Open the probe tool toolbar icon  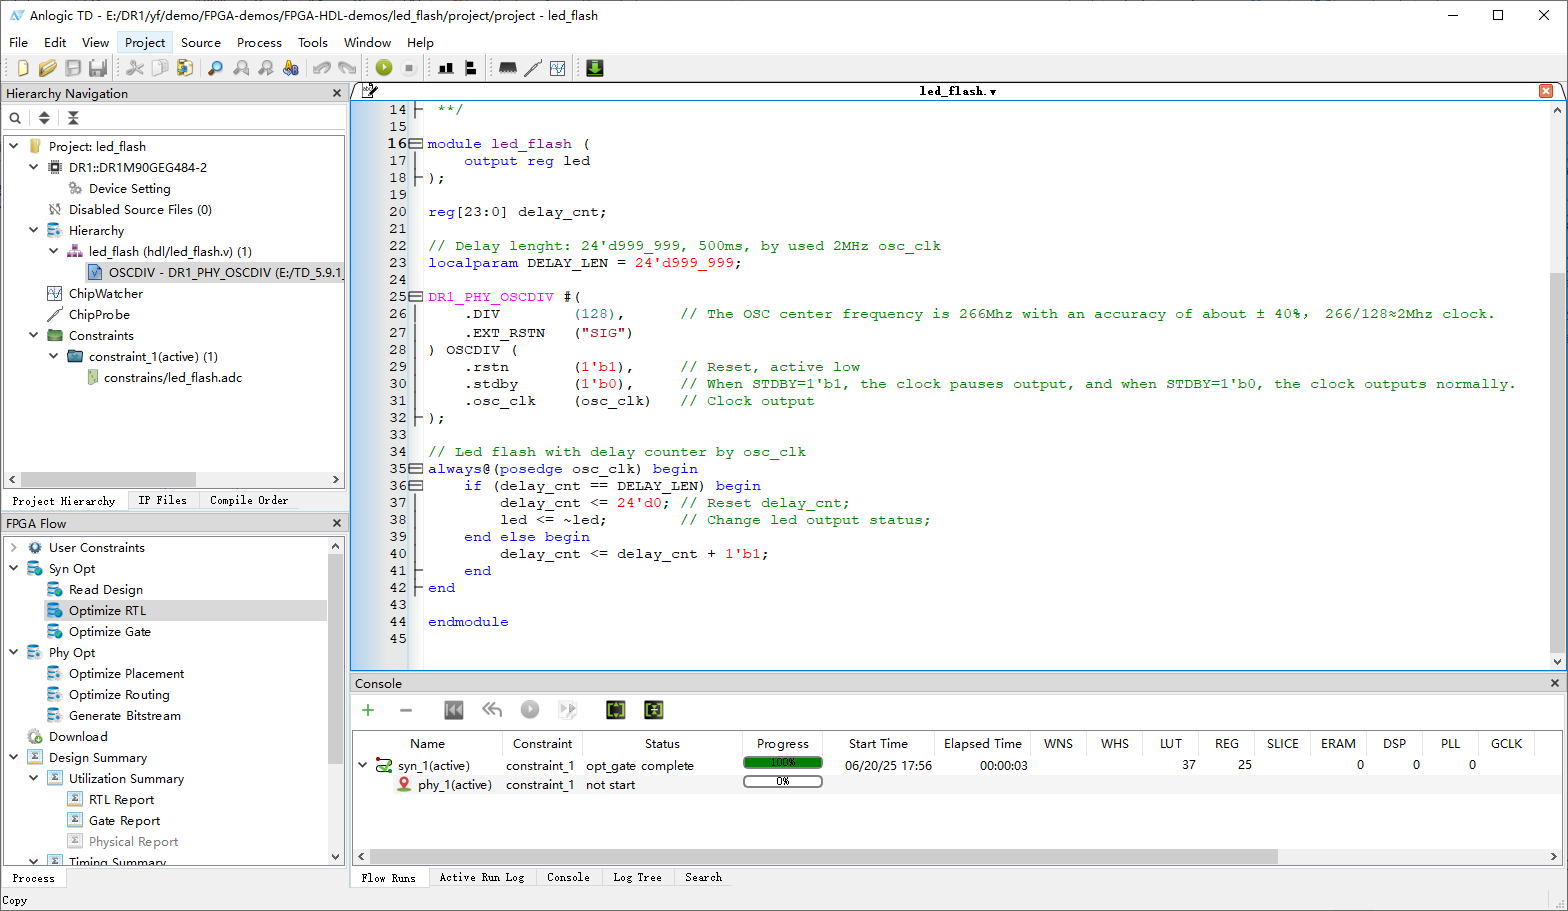pyautogui.click(x=533, y=68)
